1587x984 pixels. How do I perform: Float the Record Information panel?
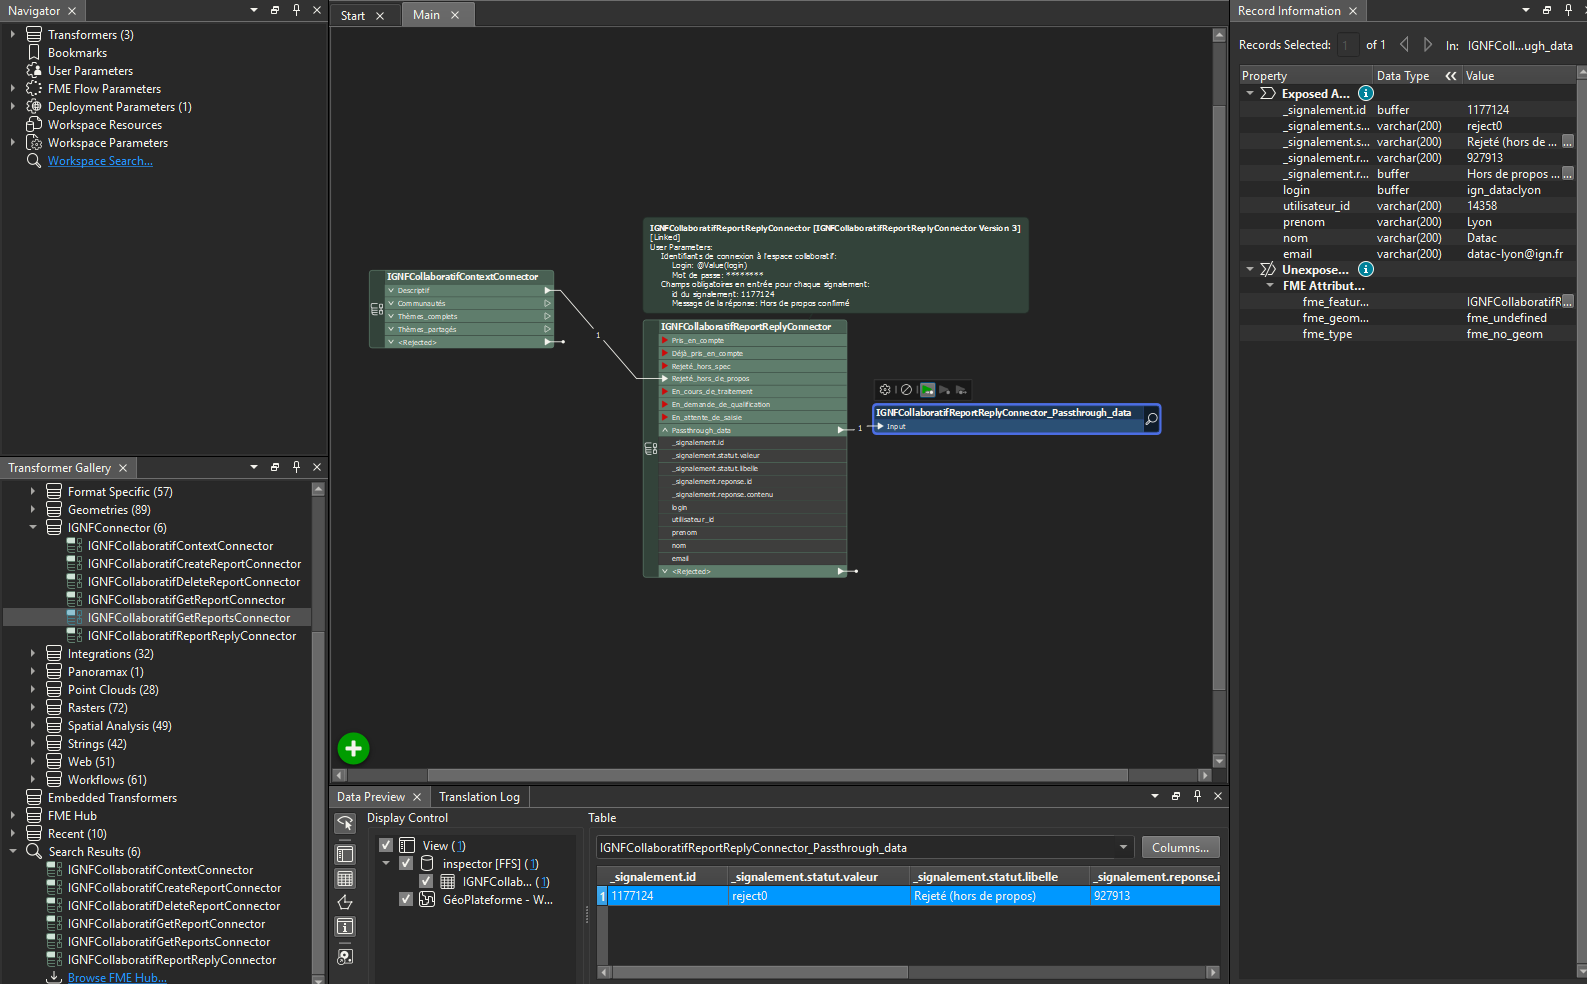[1547, 10]
